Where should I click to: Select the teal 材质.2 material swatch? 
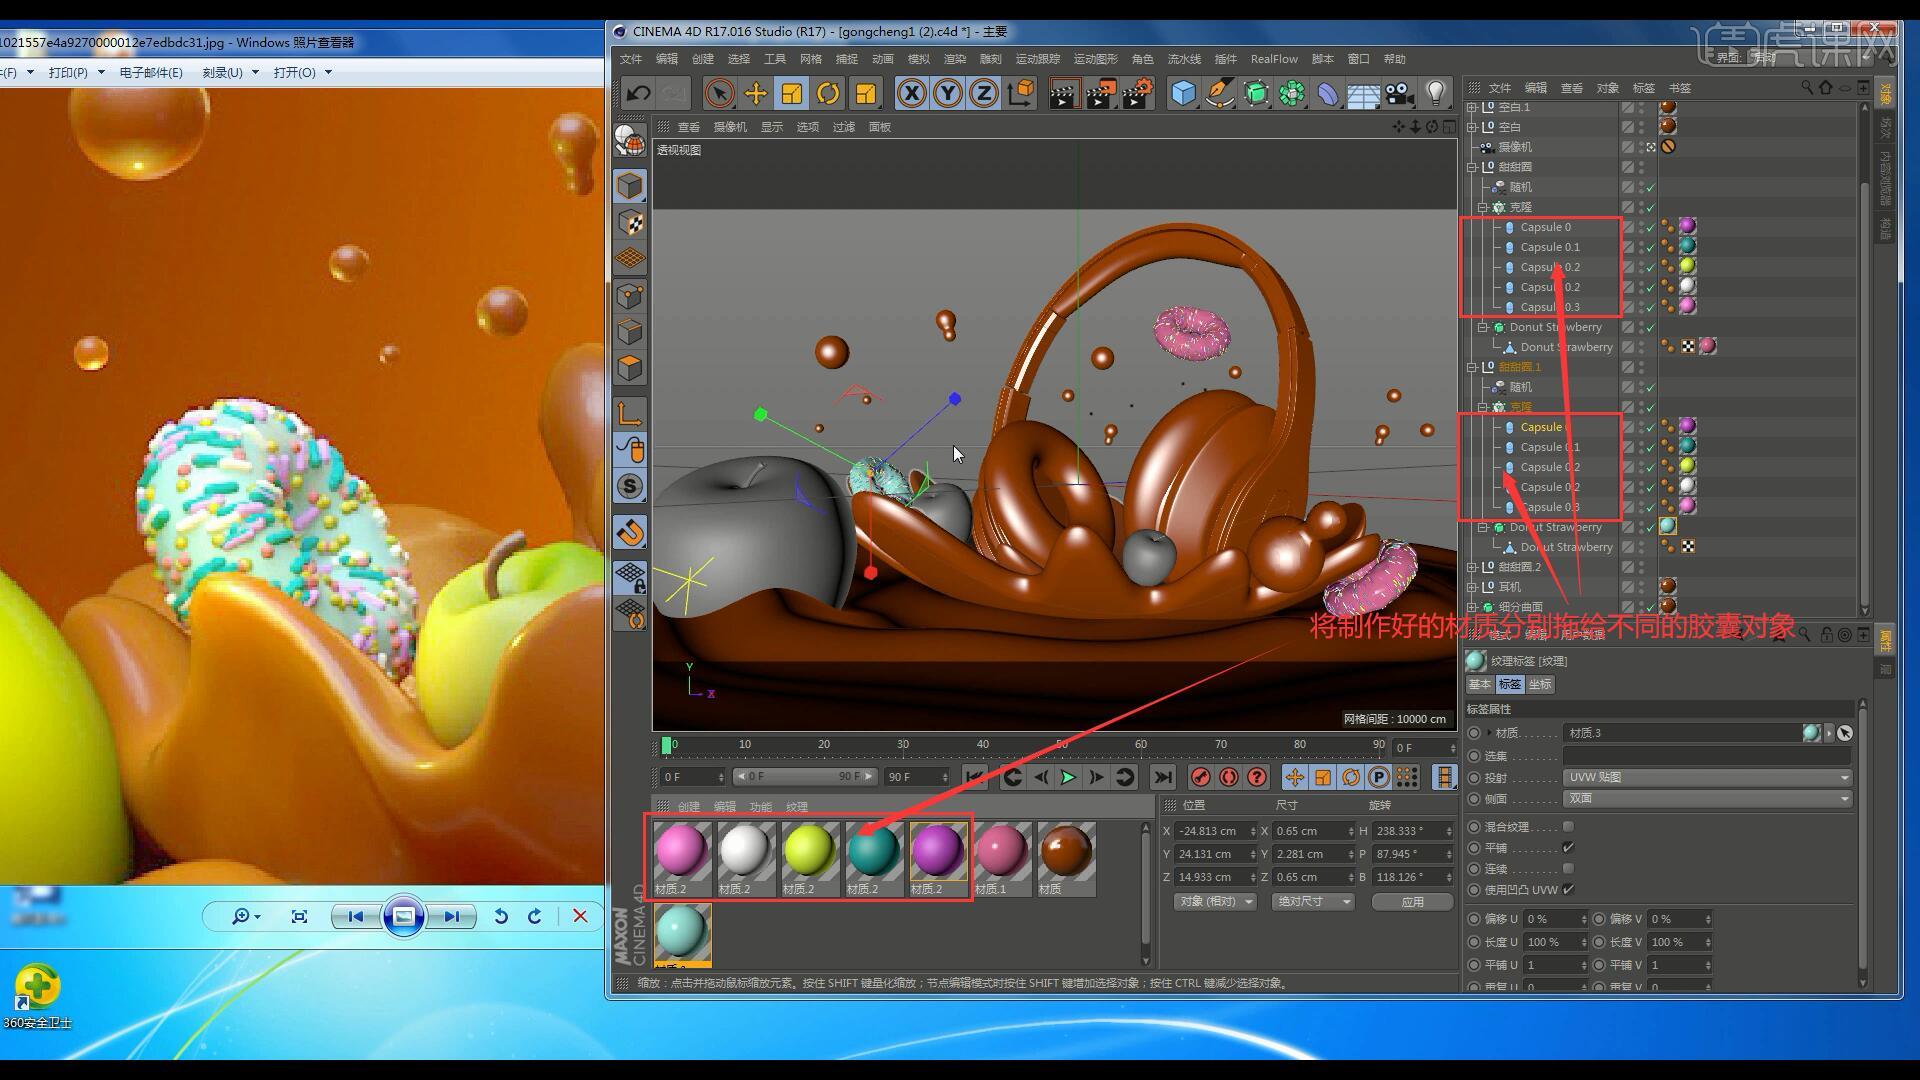874,859
